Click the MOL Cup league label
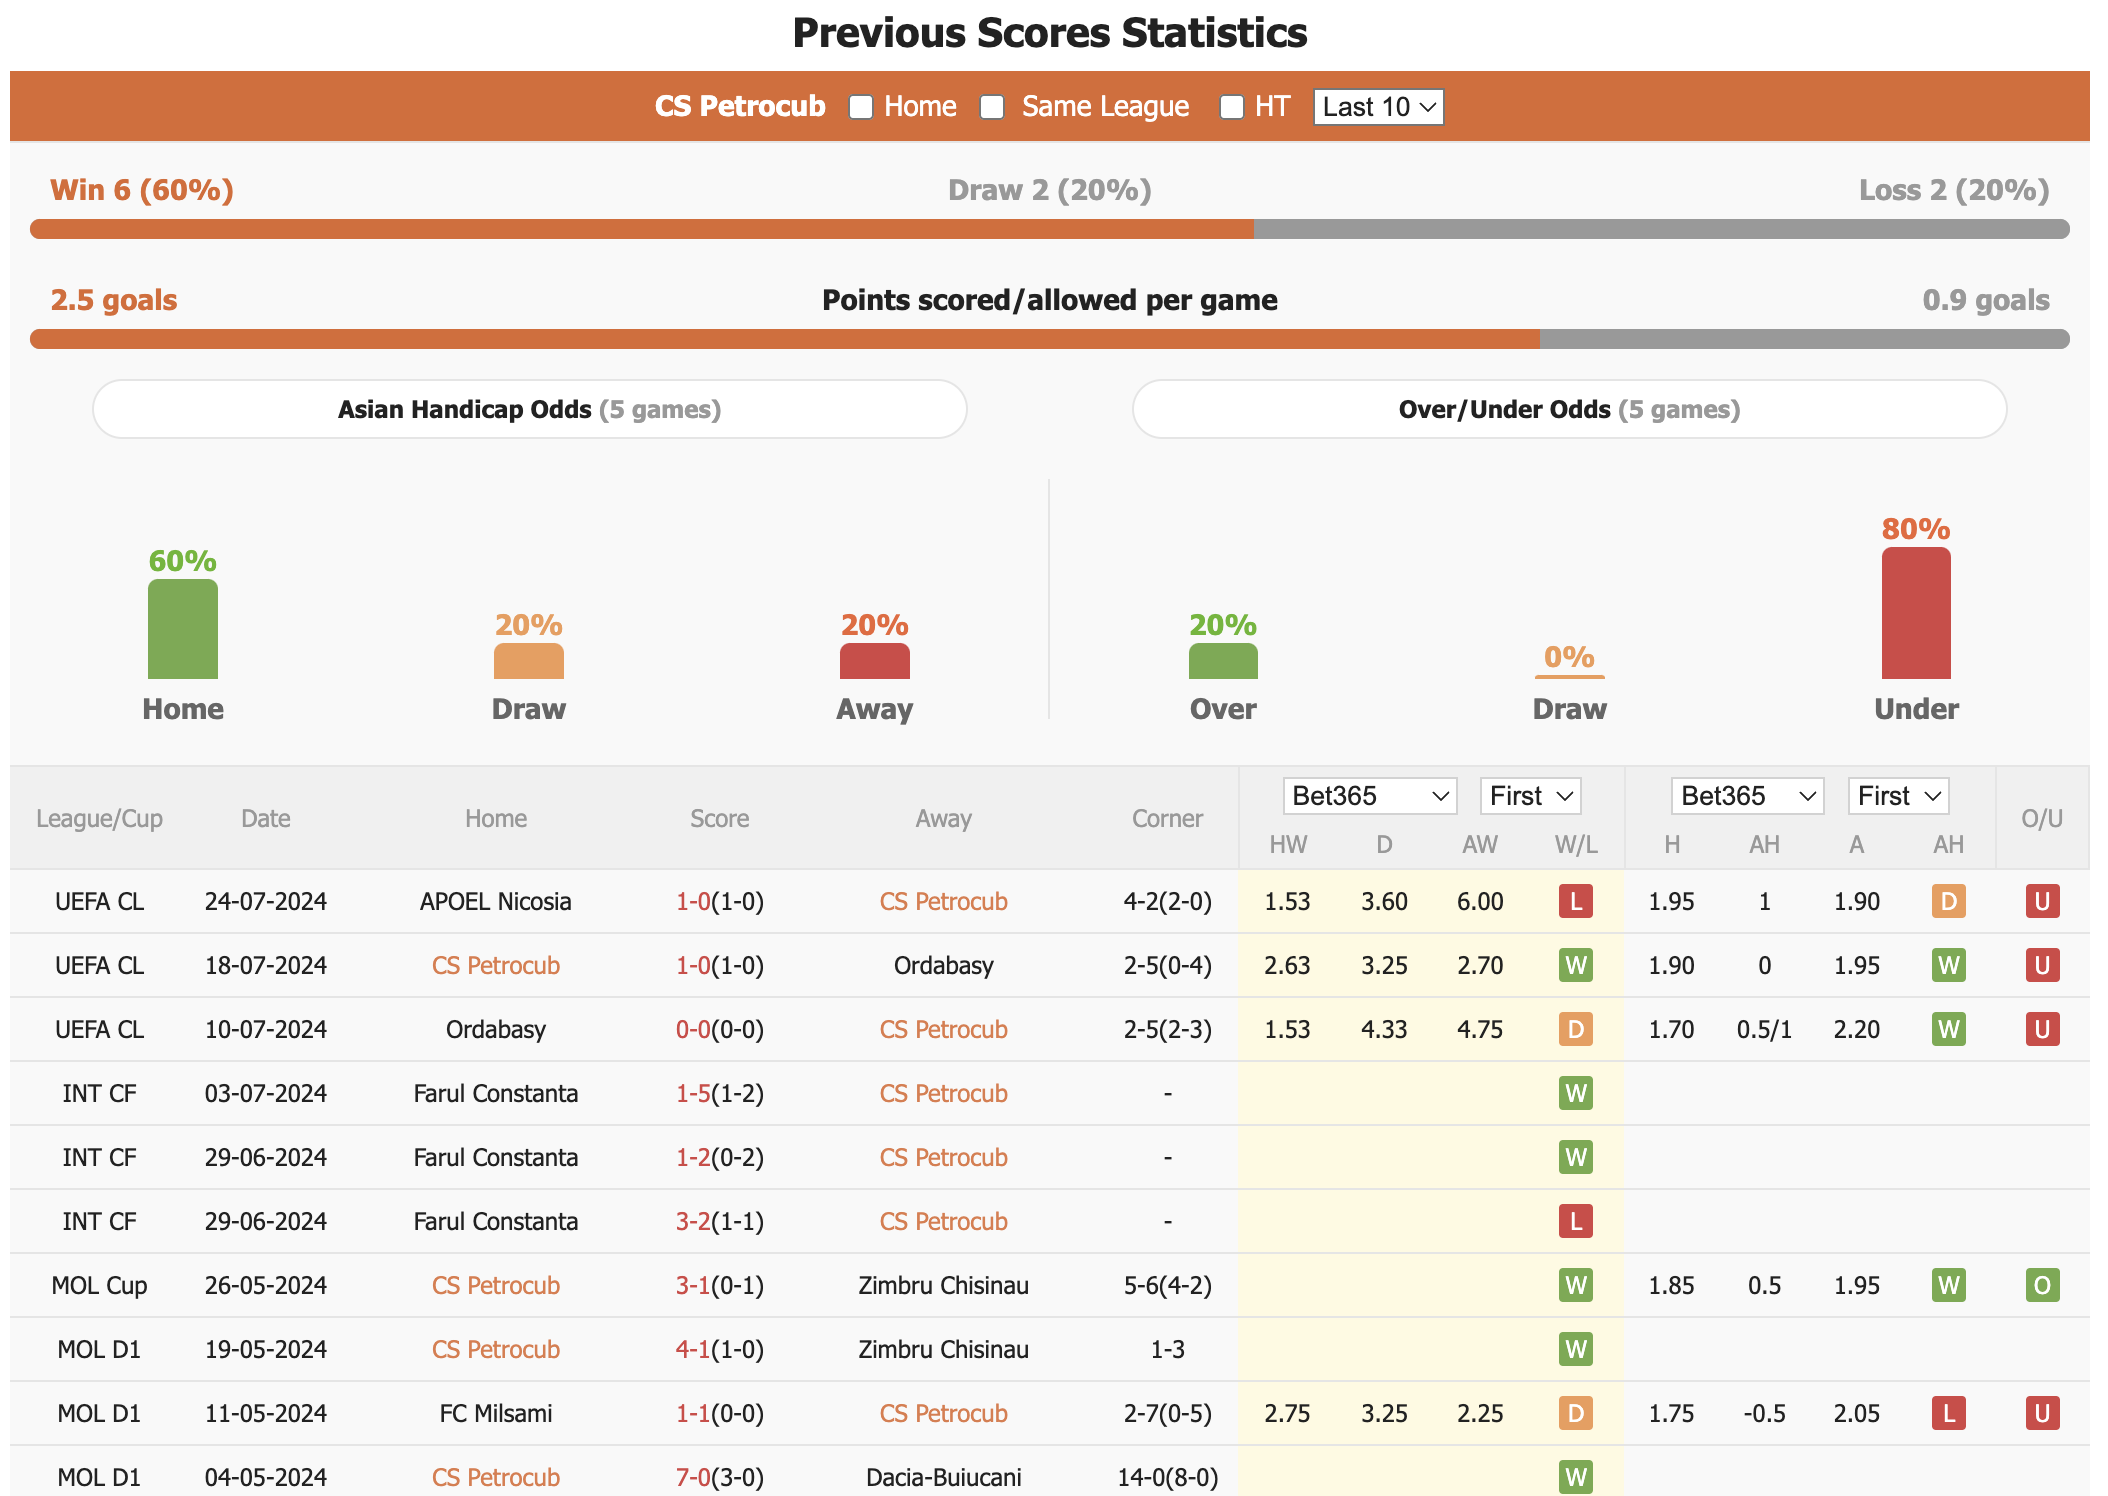This screenshot has width=2108, height=1496. pyautogui.click(x=99, y=1285)
